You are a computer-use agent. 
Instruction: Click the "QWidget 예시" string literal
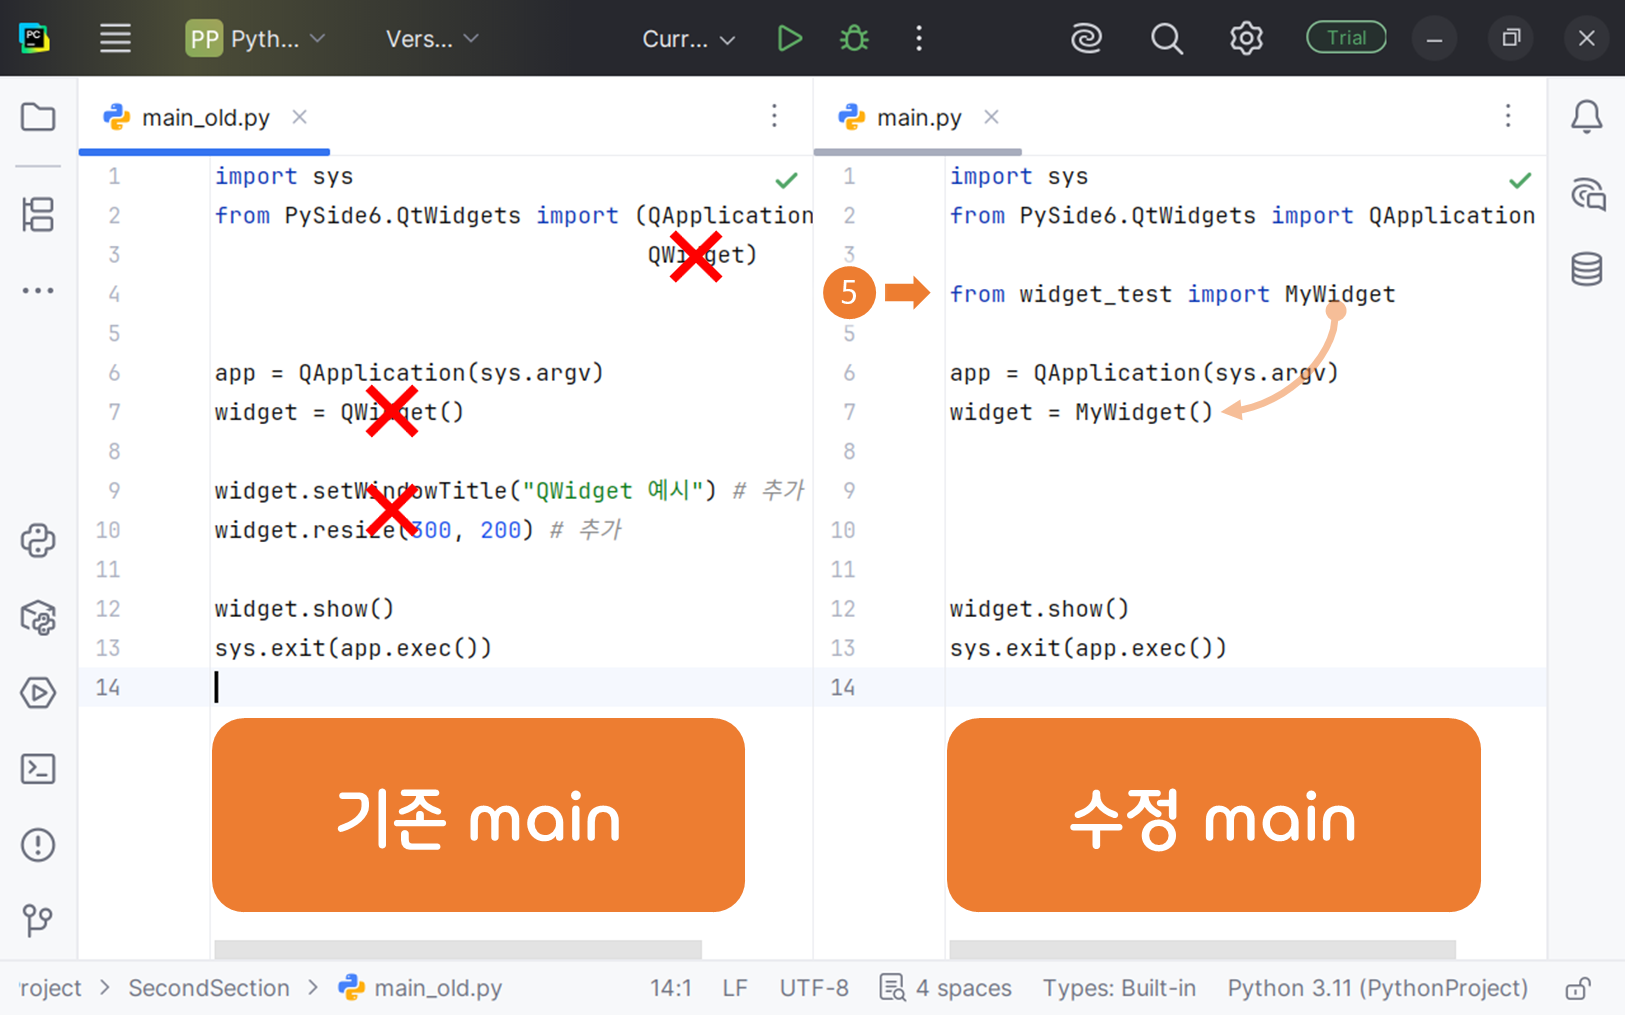(x=613, y=491)
